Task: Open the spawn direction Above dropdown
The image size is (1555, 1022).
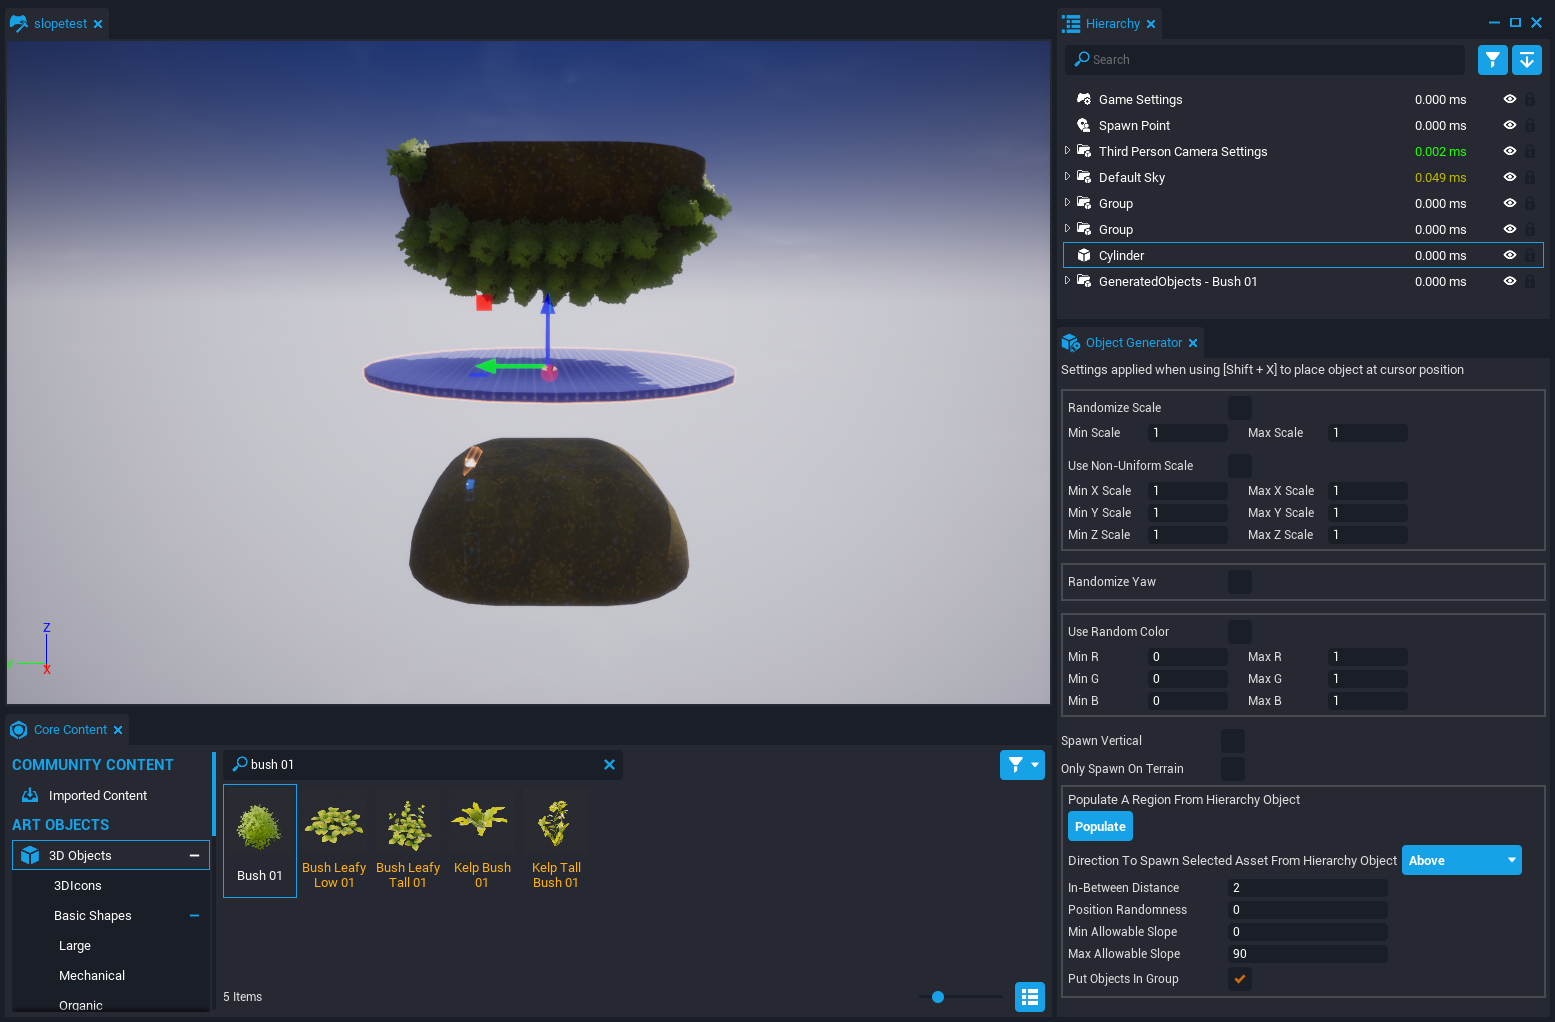Action: tap(1461, 861)
